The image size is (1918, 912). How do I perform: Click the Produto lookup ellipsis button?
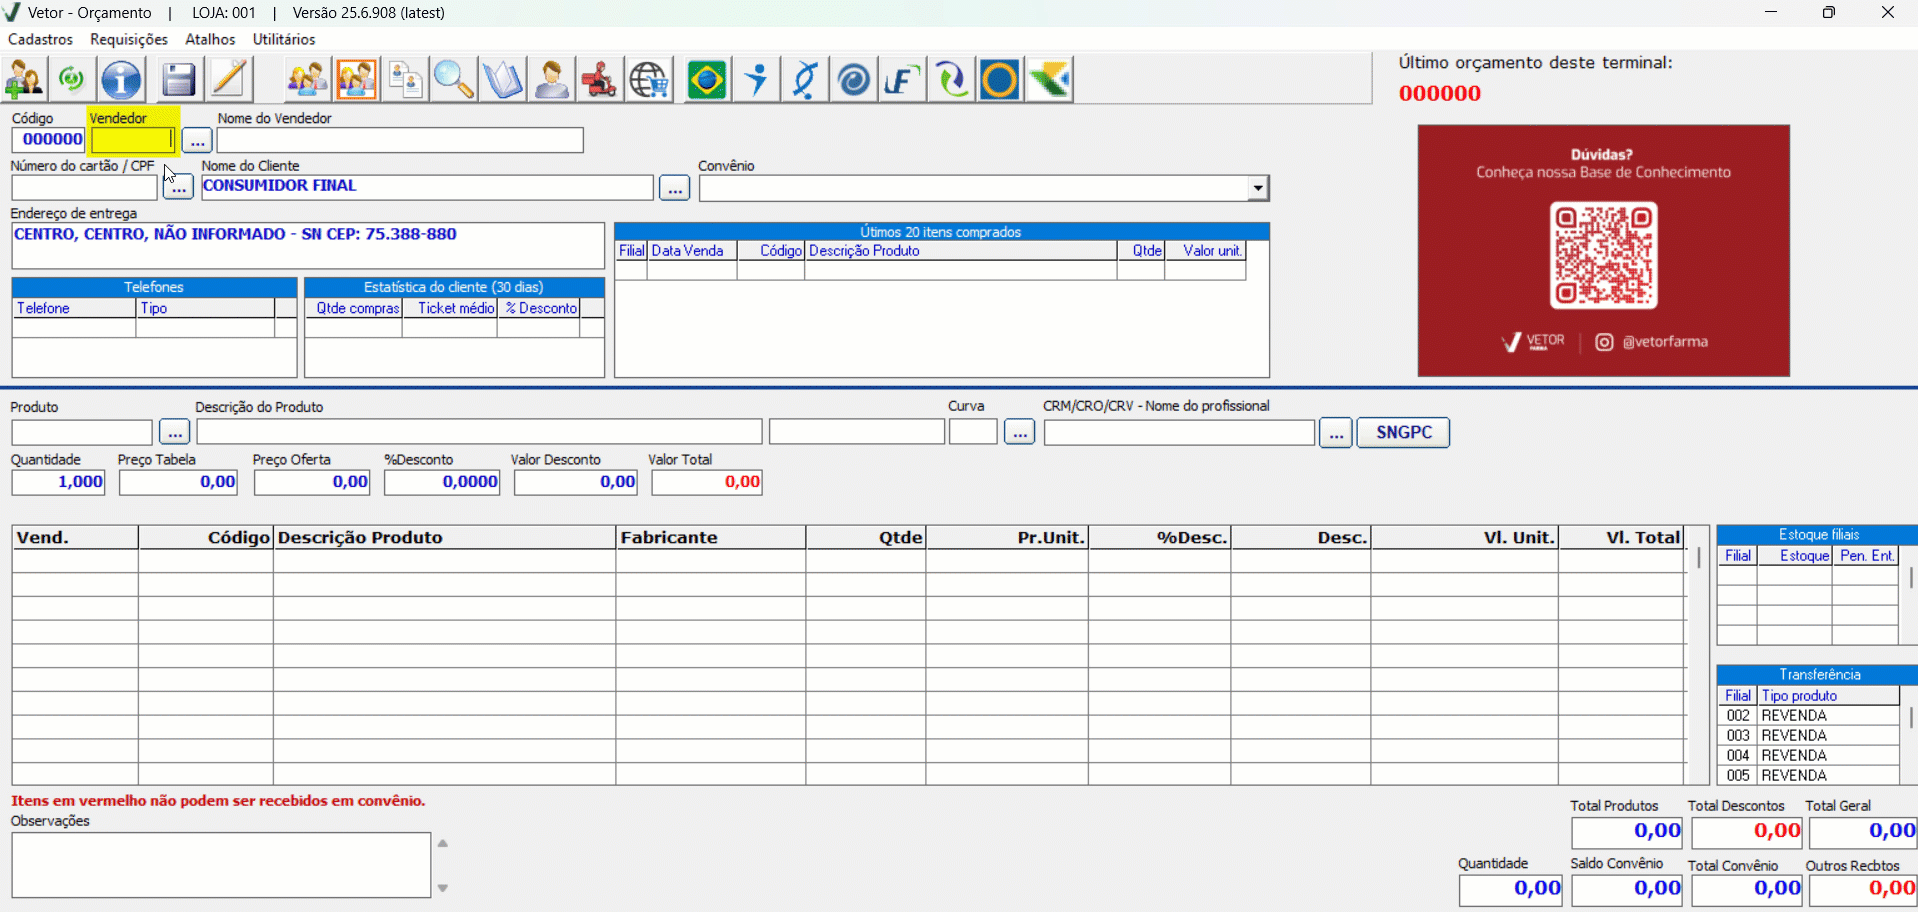tap(174, 432)
